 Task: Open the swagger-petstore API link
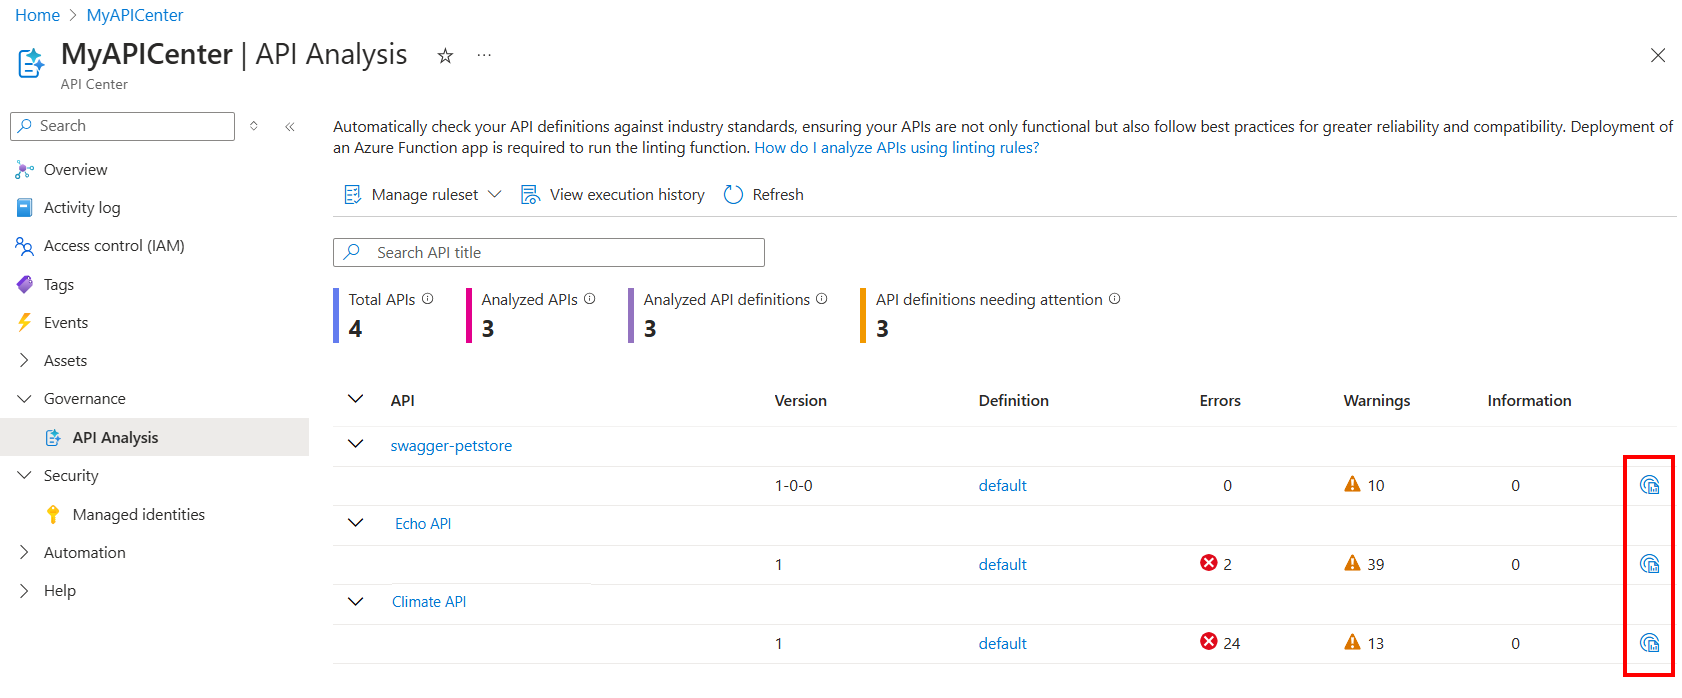point(451,446)
